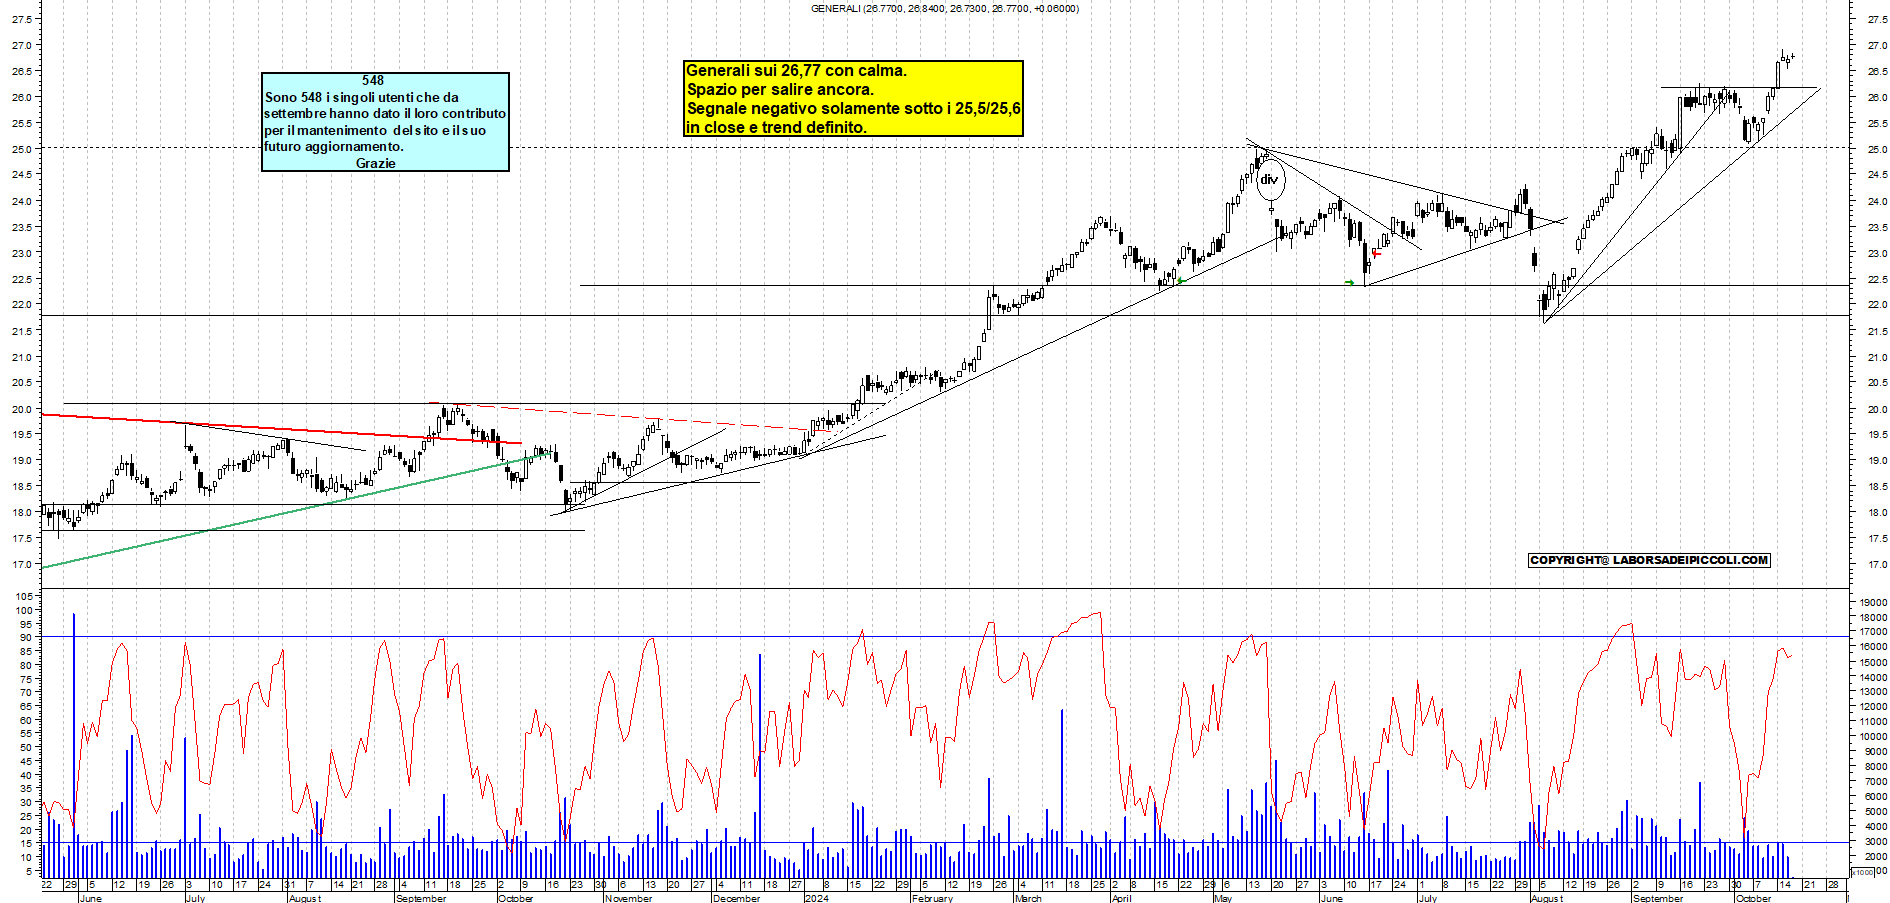Click the 'May' month label

pyautogui.click(x=1223, y=898)
